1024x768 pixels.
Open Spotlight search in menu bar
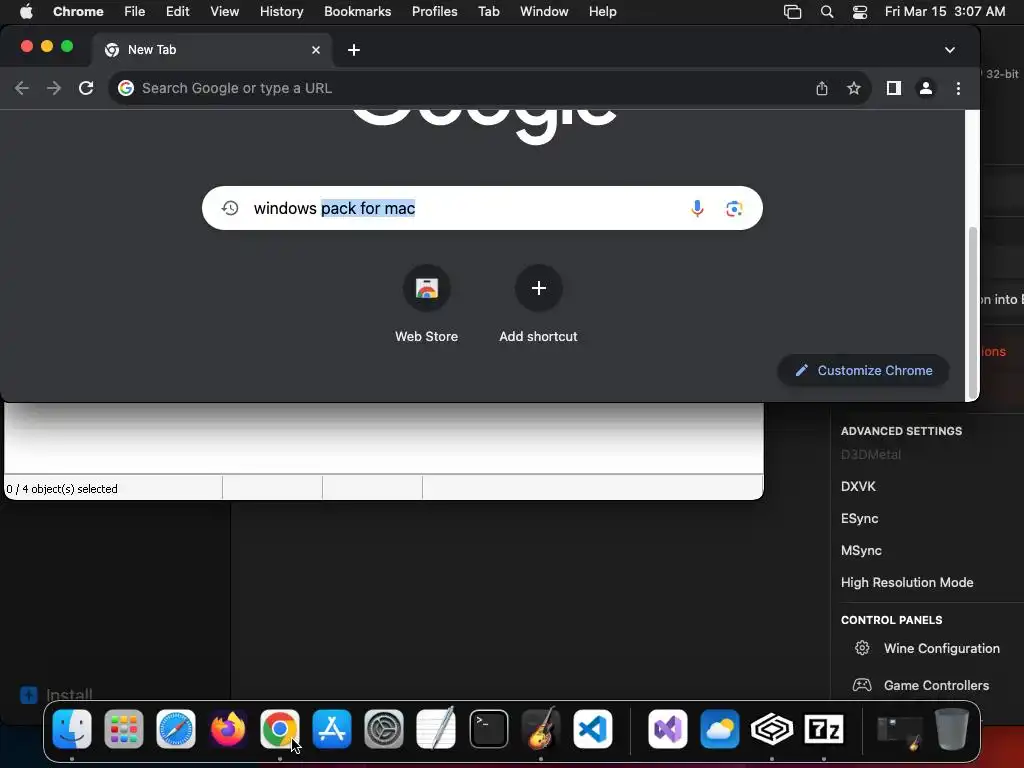(827, 12)
